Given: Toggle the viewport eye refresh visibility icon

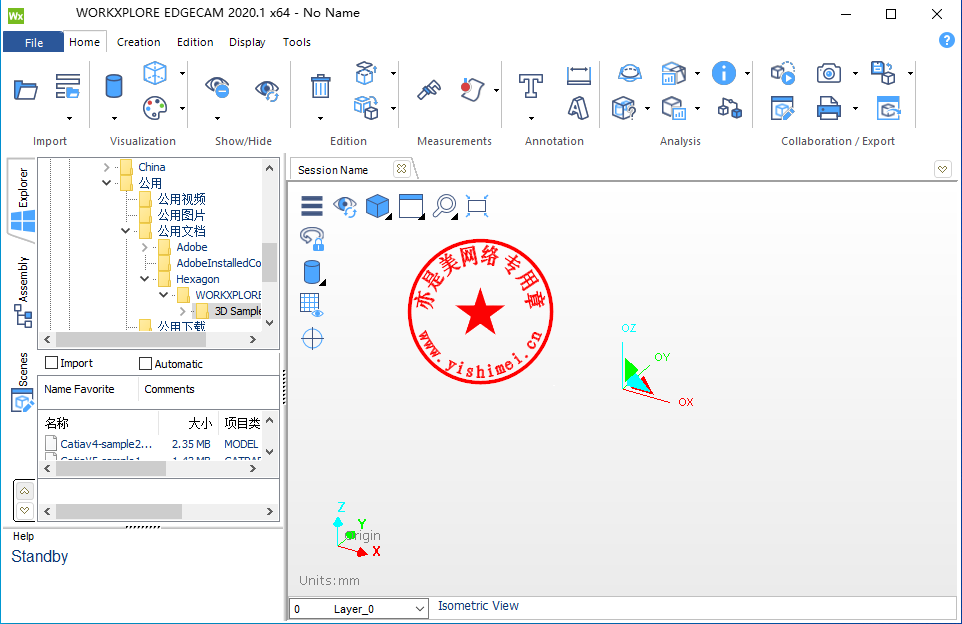Looking at the screenshot, I should [345, 206].
